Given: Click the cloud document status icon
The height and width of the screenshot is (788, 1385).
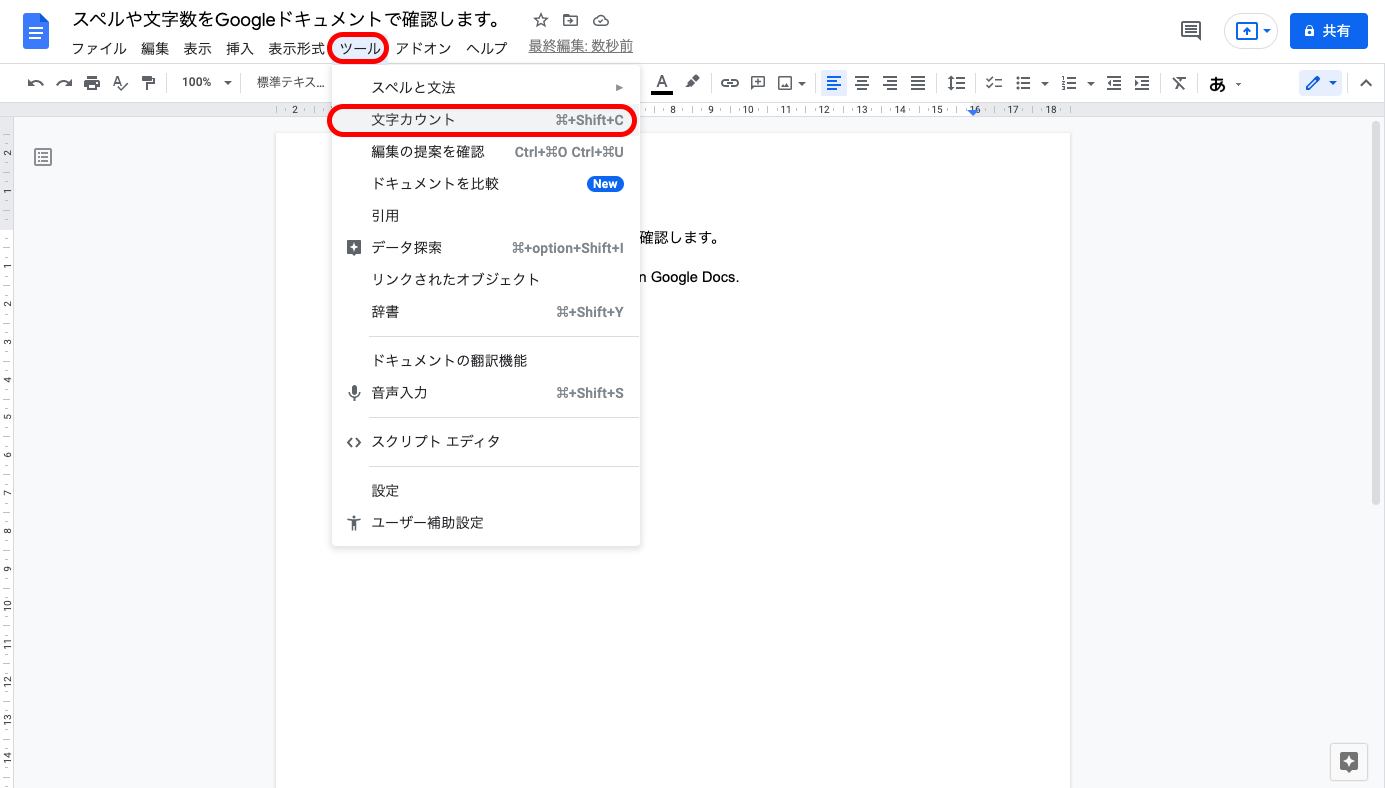Looking at the screenshot, I should coord(600,20).
